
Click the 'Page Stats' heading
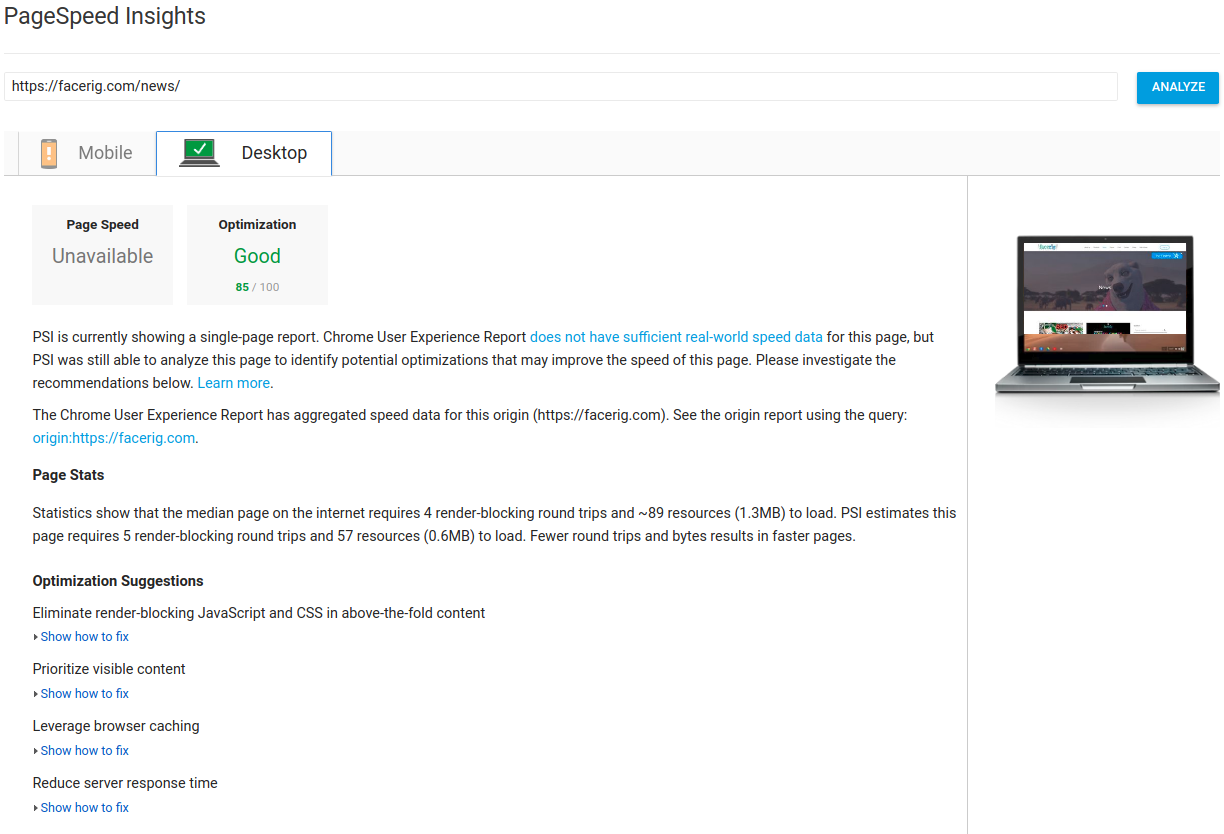point(68,475)
